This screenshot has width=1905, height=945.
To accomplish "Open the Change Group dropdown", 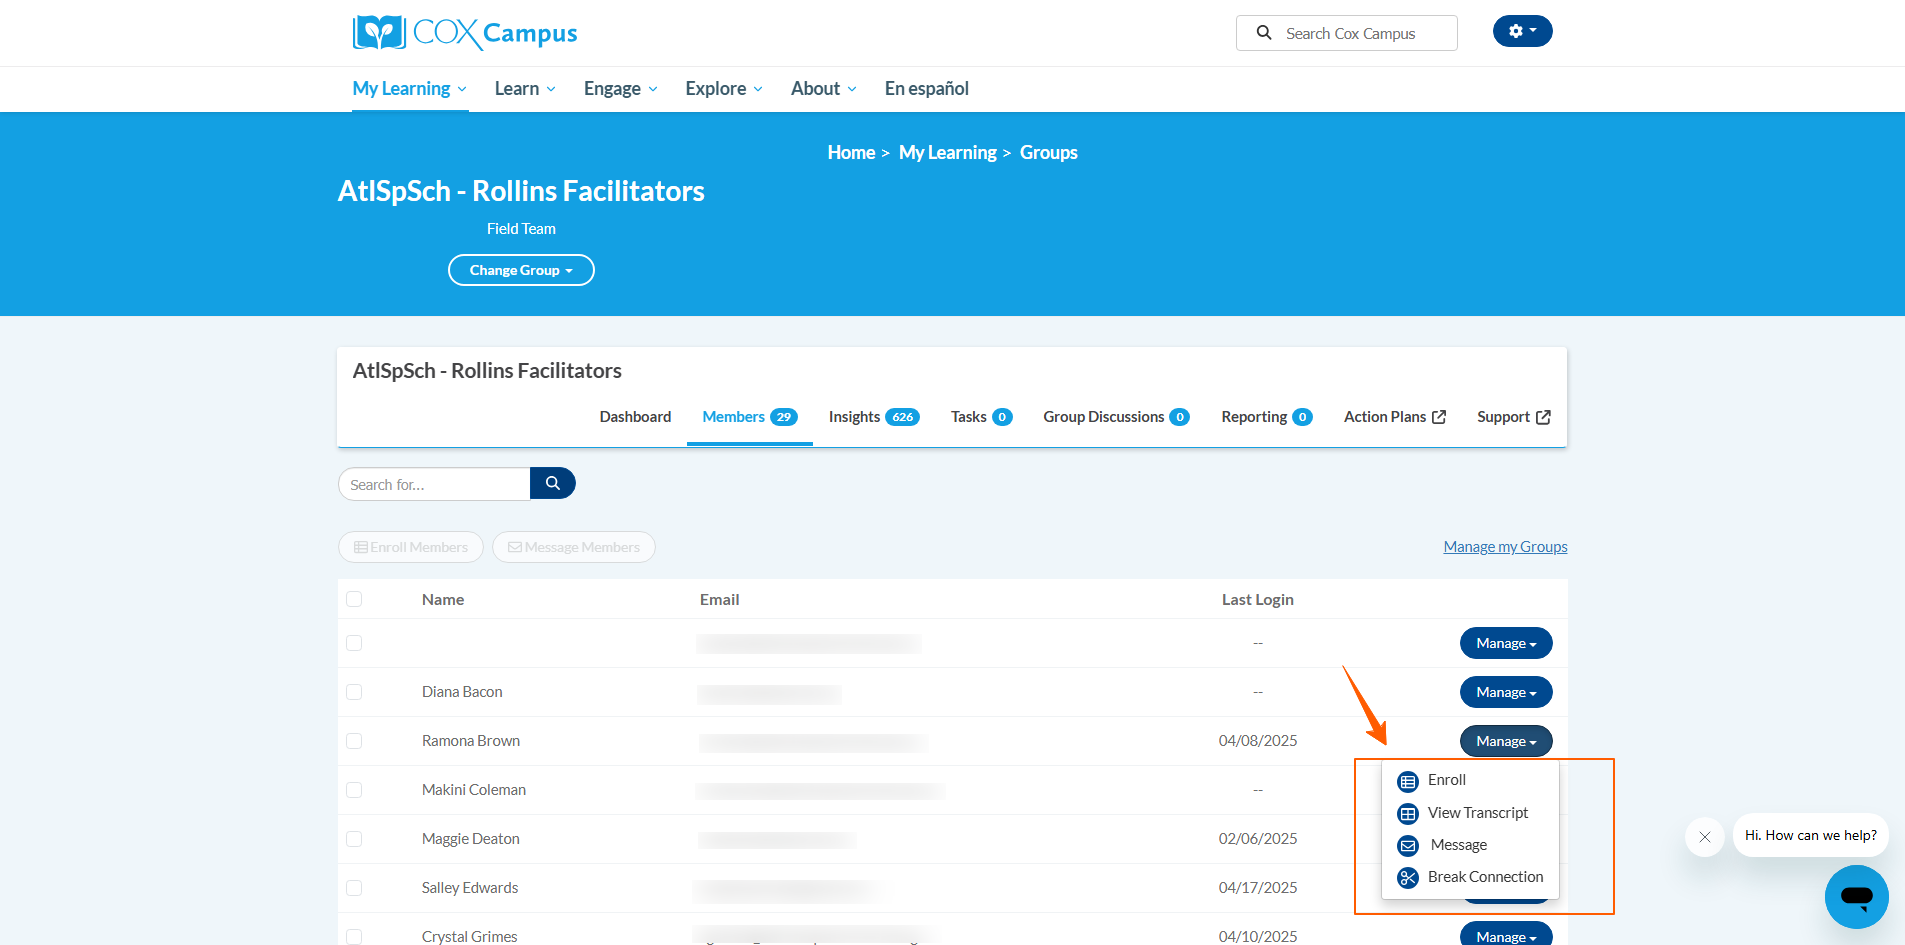I will [x=521, y=270].
